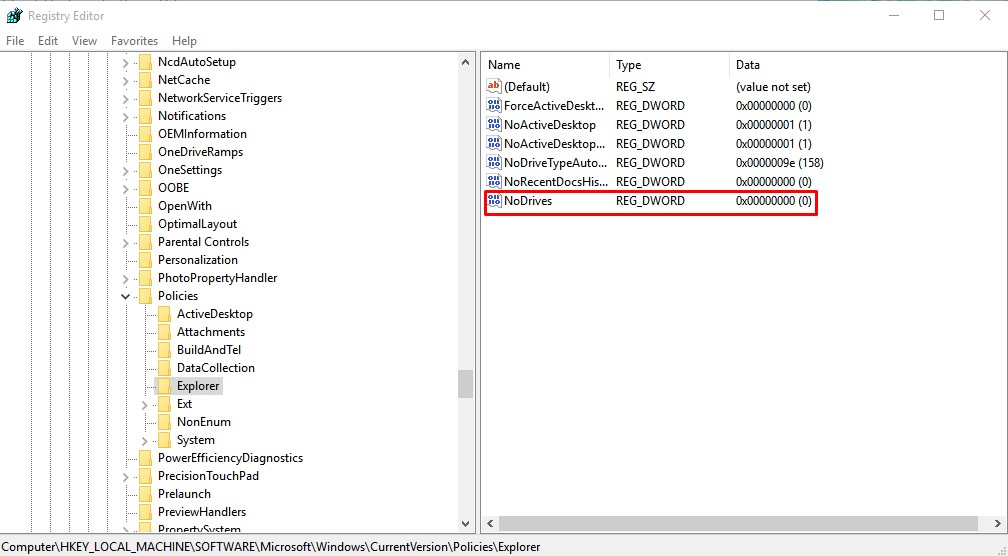Click the NcdAutoSetup folder icon
The height and width of the screenshot is (556, 1008).
coord(146,62)
